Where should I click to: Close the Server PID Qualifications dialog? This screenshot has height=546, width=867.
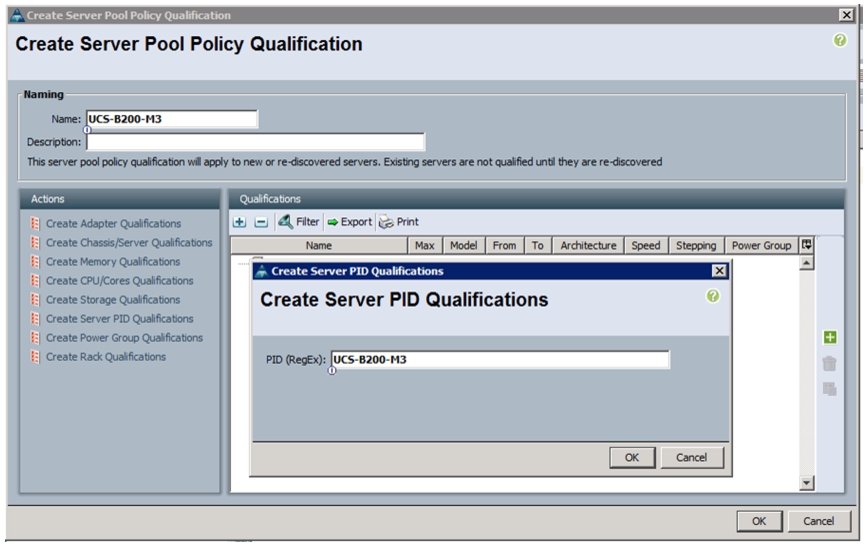719,271
